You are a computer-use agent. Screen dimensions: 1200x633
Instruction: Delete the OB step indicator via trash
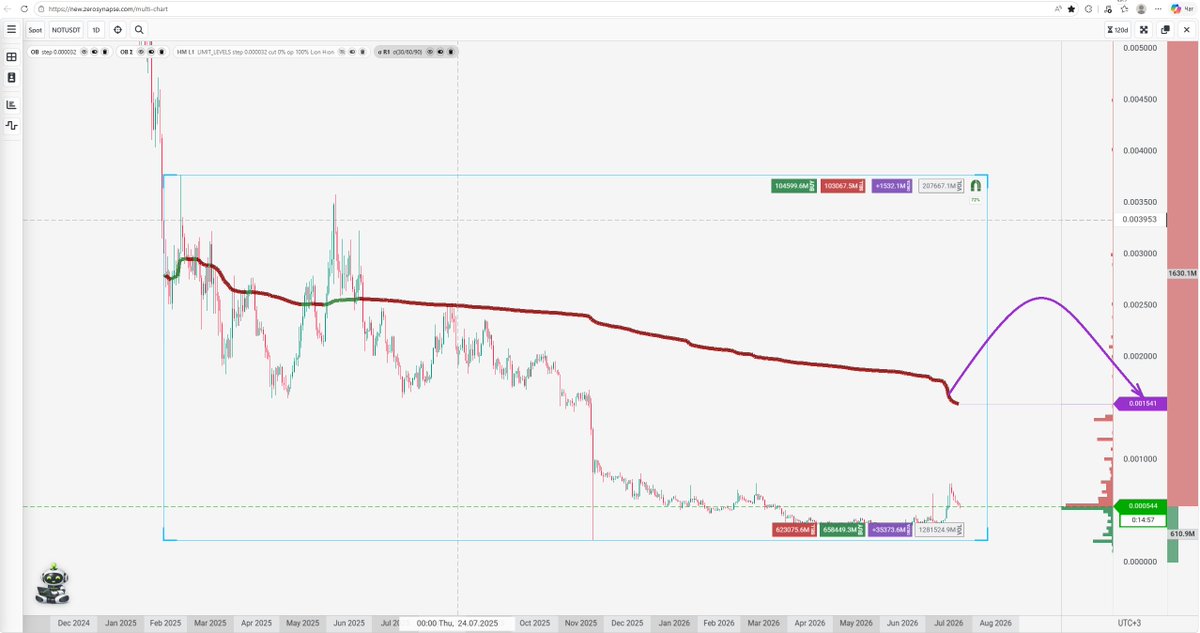[105, 52]
